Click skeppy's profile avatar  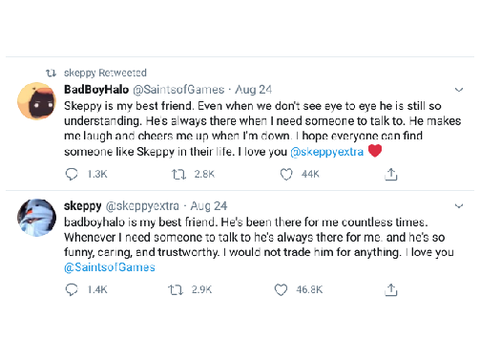click(x=37, y=218)
